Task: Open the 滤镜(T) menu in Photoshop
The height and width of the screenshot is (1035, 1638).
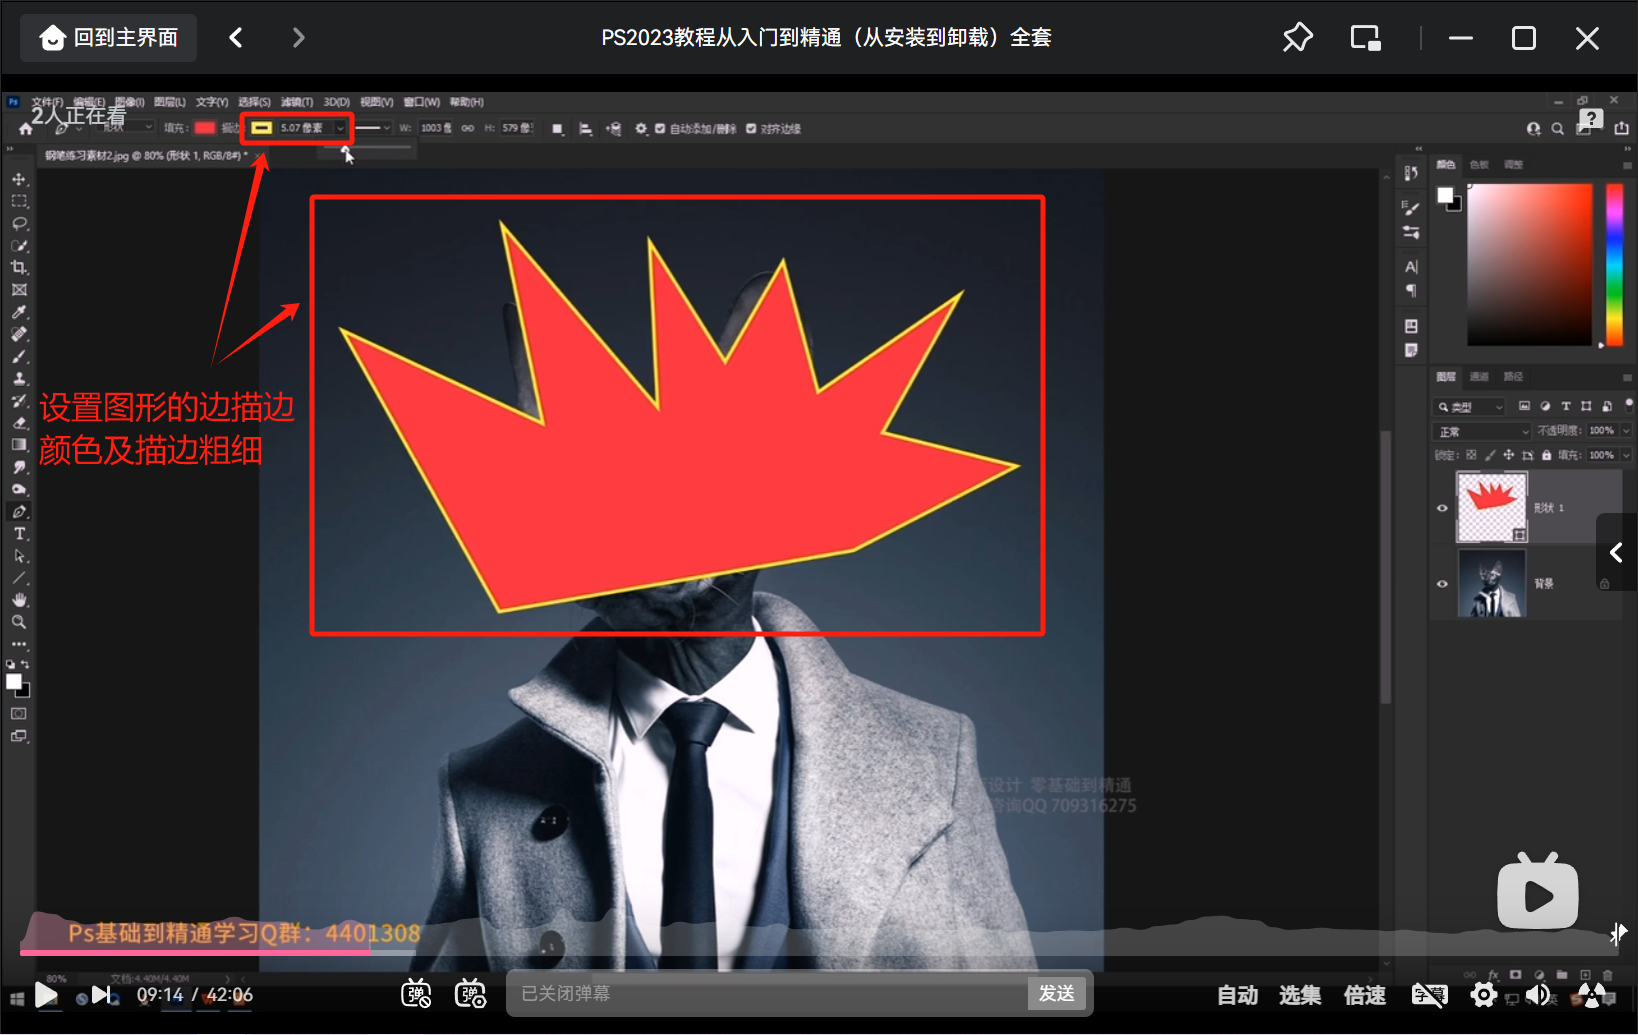Action: click(296, 102)
